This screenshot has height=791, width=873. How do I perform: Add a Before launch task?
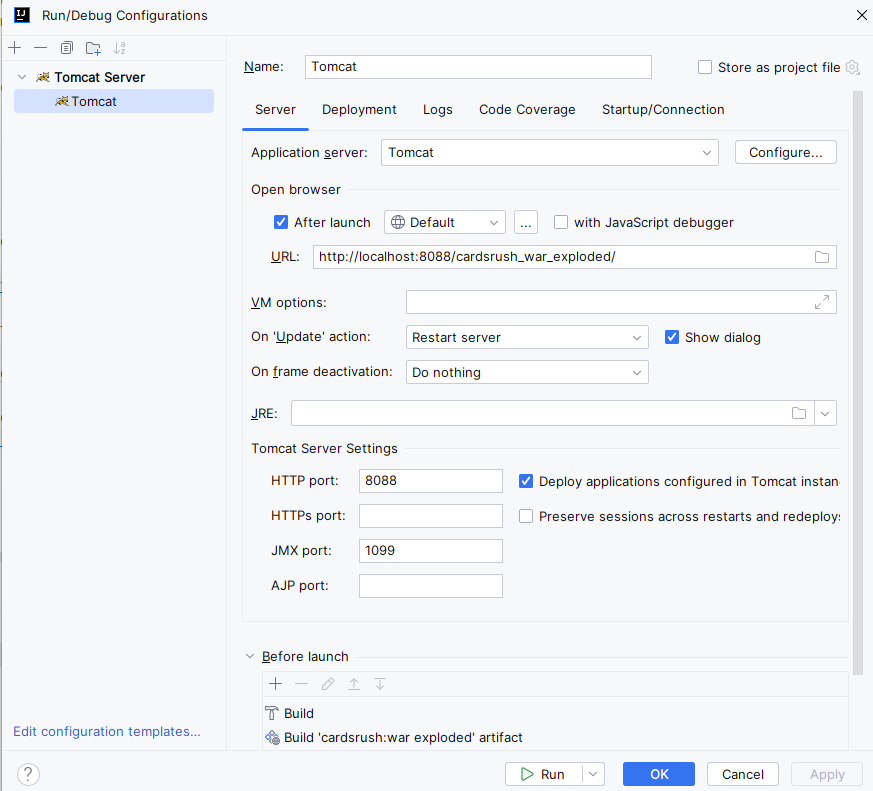coord(276,684)
